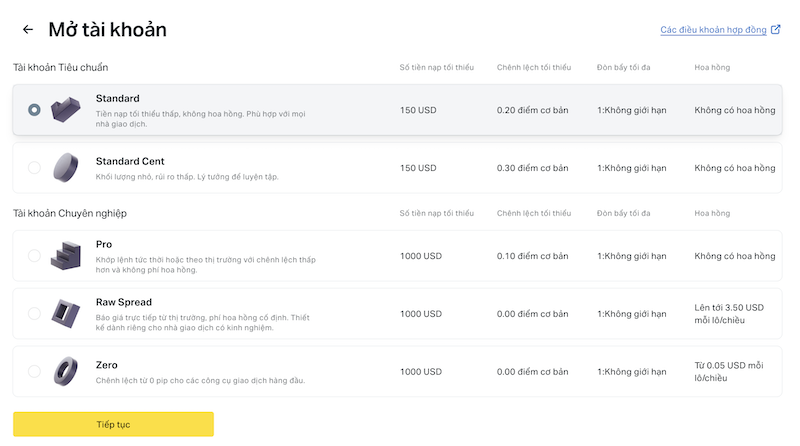Click the back arrow icon
This screenshot has height=446, width=800.
click(x=28, y=30)
